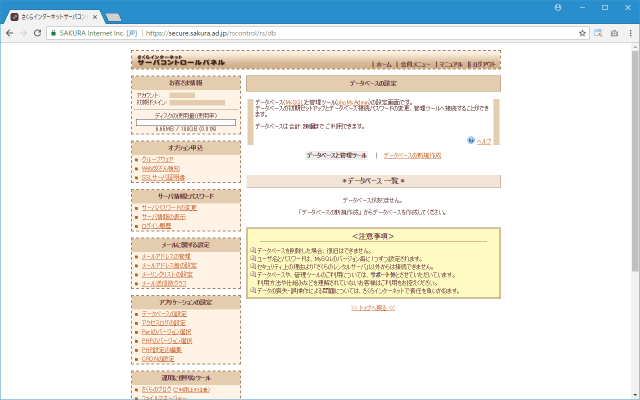Open PHP設定の編集 link

pyautogui.click(x=162, y=350)
